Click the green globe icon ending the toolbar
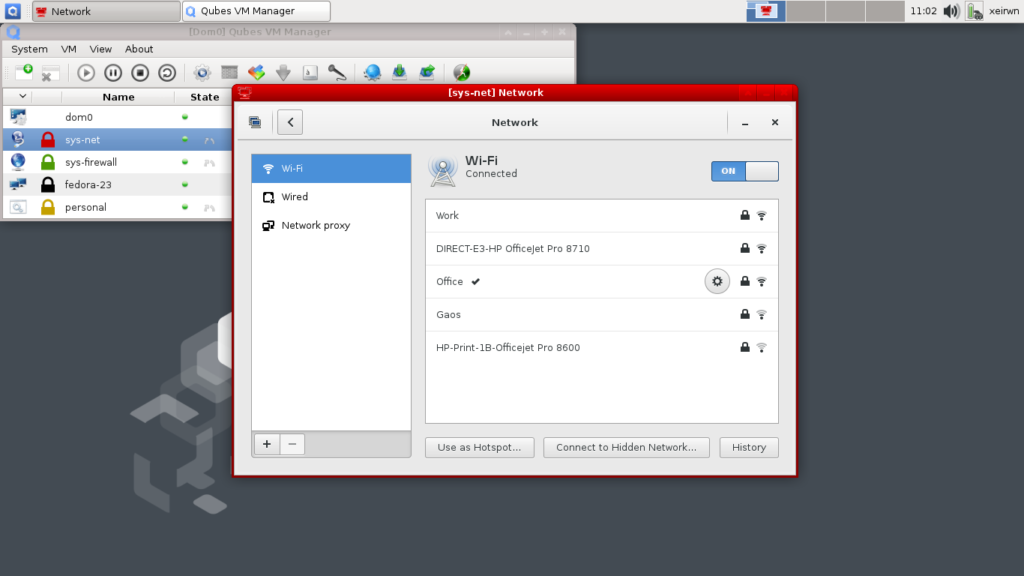Viewport: 1024px width, 576px height. (462, 72)
